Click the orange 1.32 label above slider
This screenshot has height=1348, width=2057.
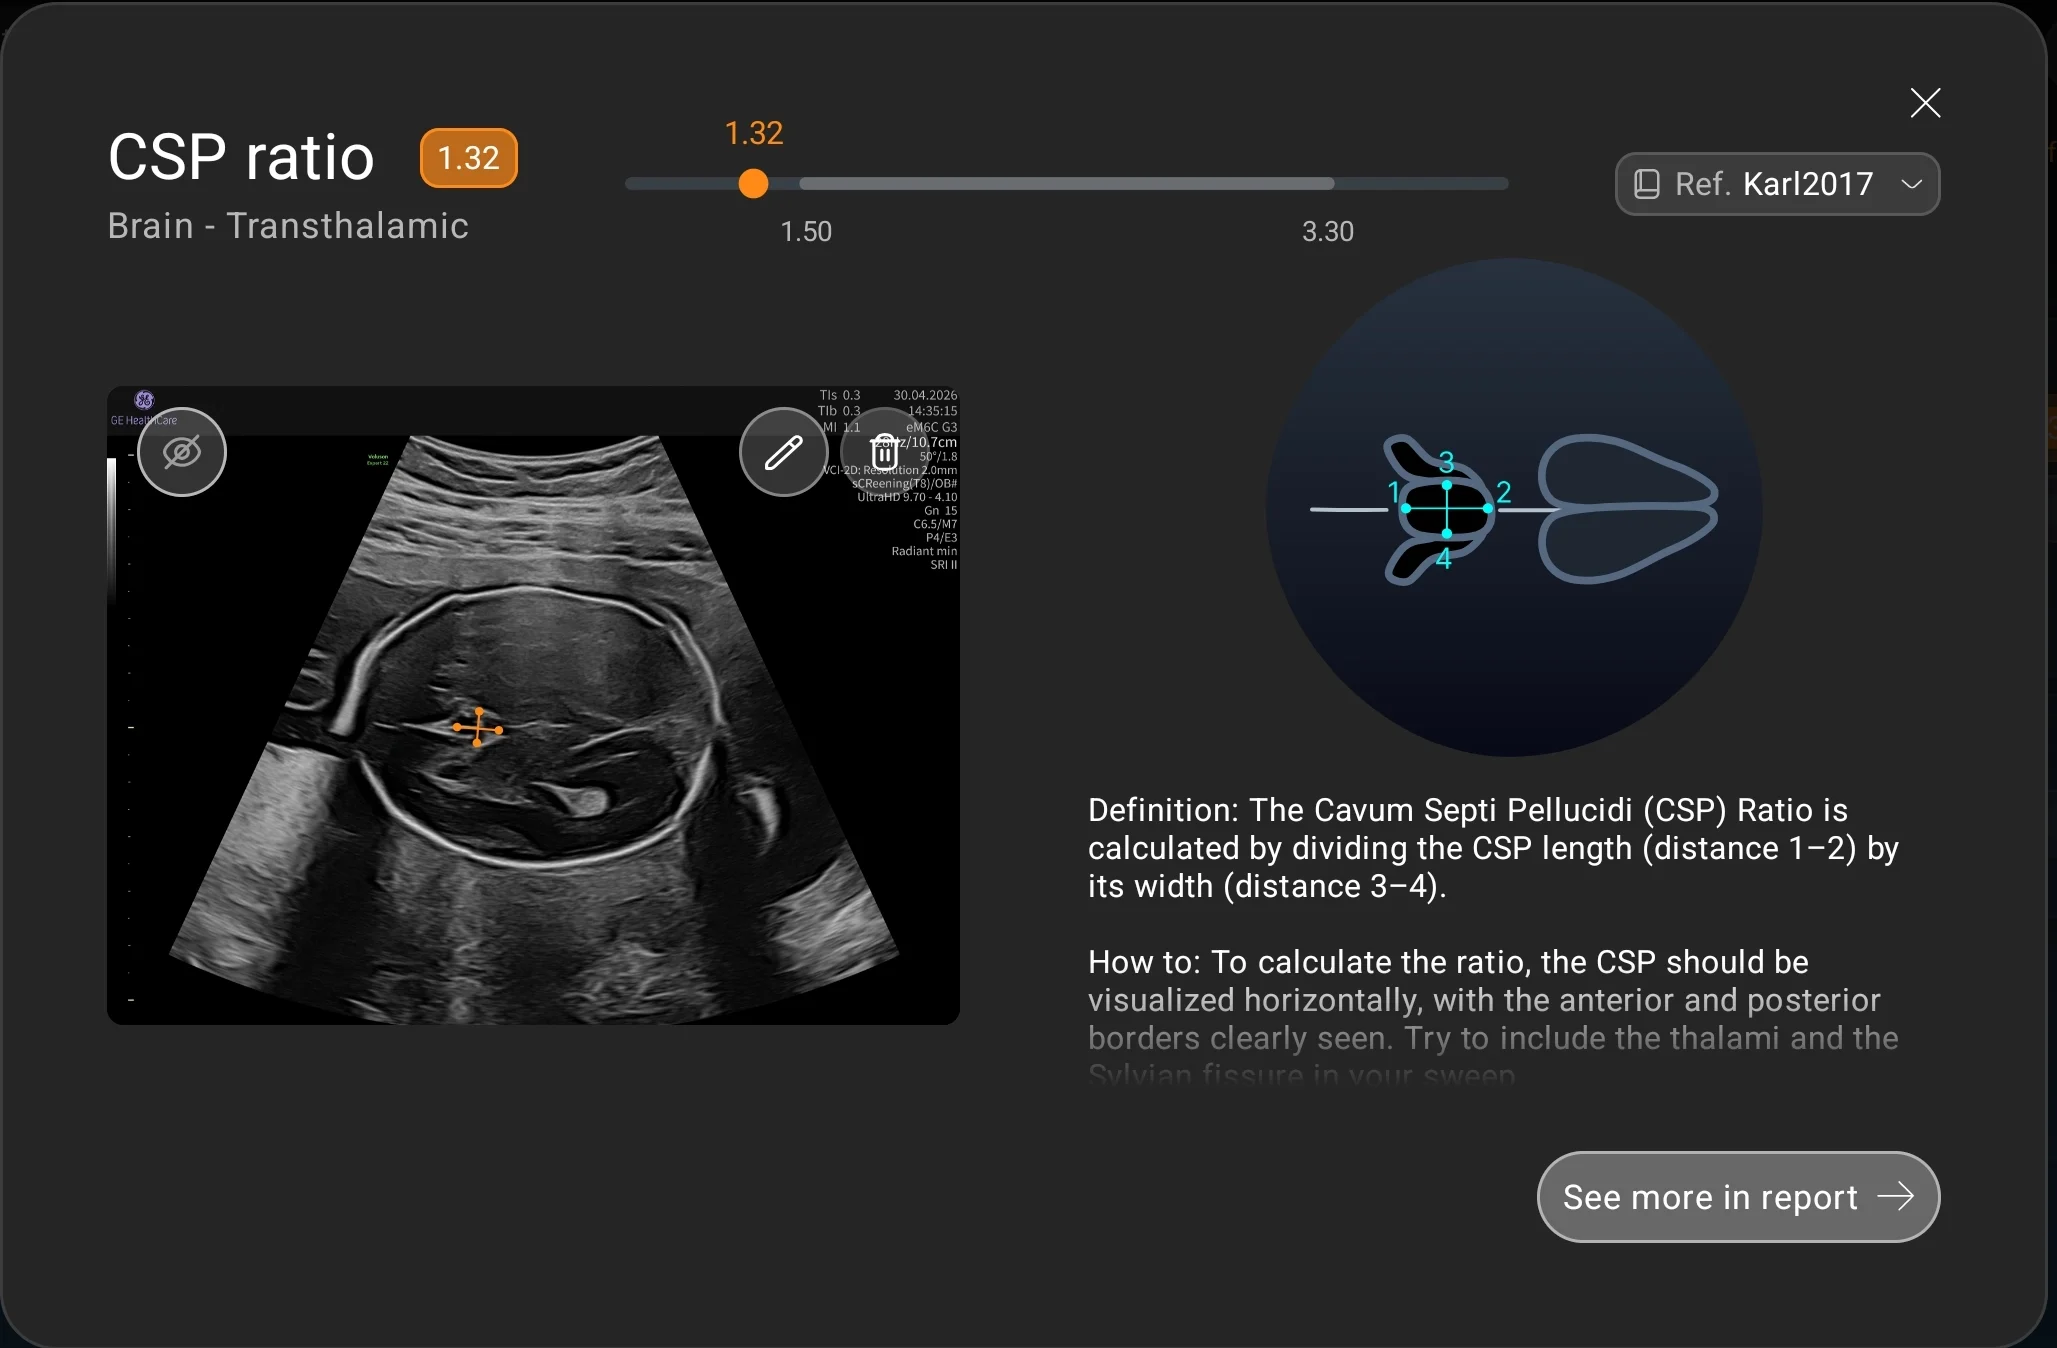point(754,133)
